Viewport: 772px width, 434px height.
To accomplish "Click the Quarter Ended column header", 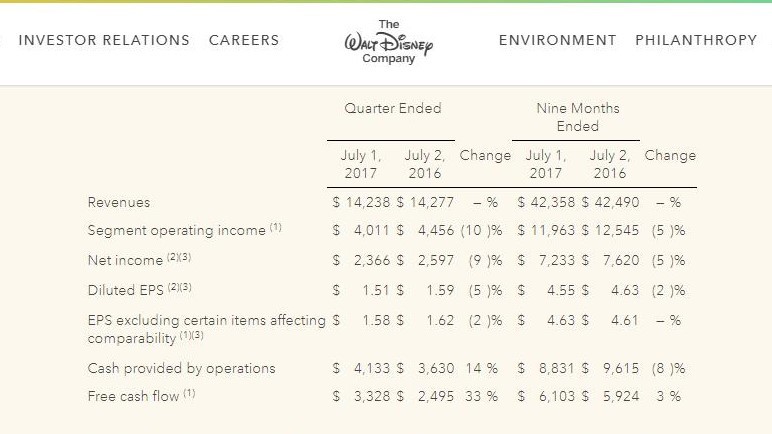I will coord(393,108).
